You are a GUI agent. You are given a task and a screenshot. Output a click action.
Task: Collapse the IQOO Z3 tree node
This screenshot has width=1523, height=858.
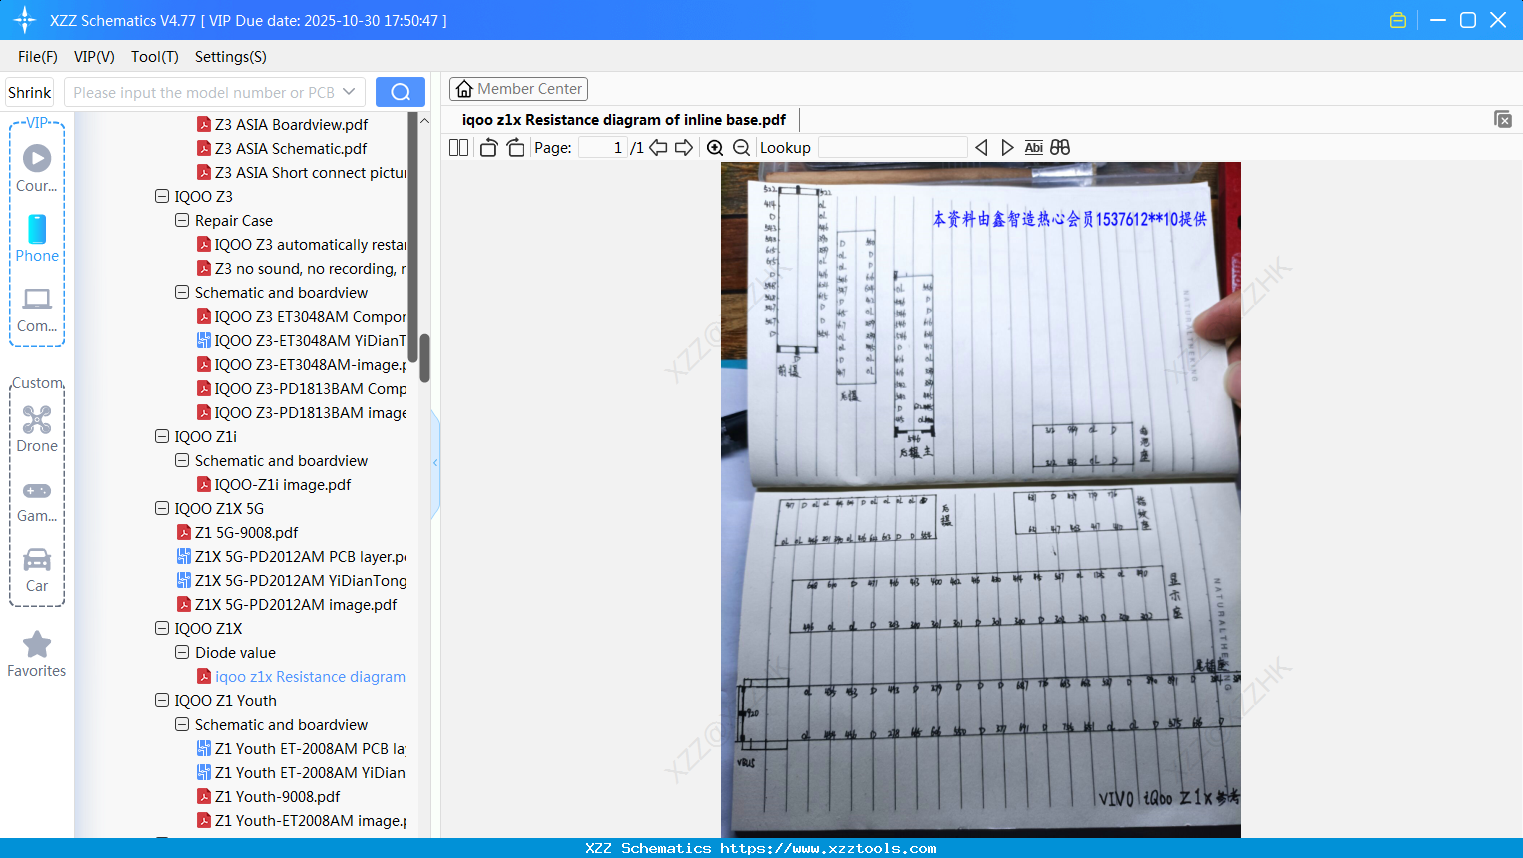tap(162, 197)
